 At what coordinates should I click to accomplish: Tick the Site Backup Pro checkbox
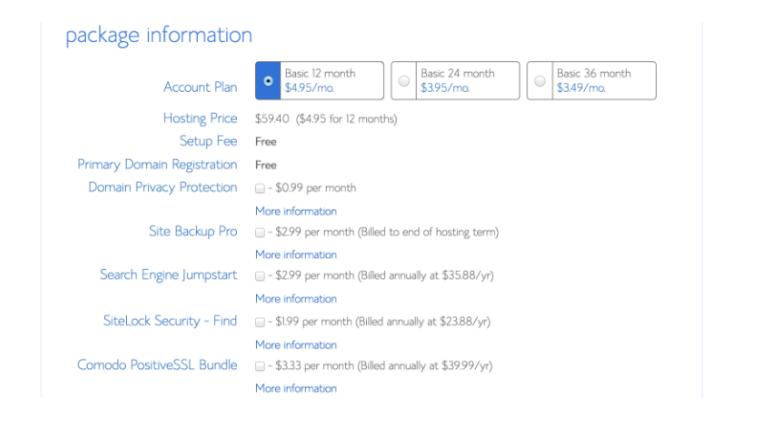260,232
